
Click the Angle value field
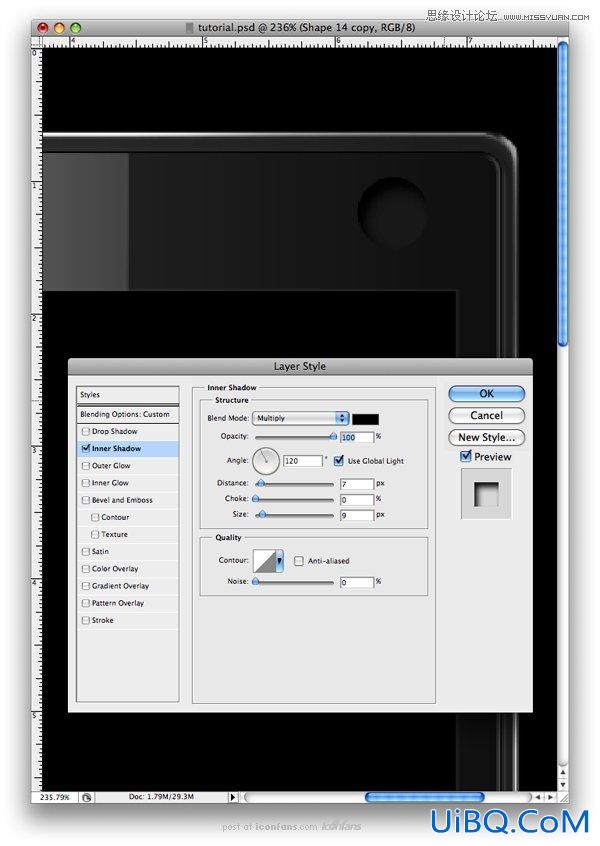click(303, 461)
